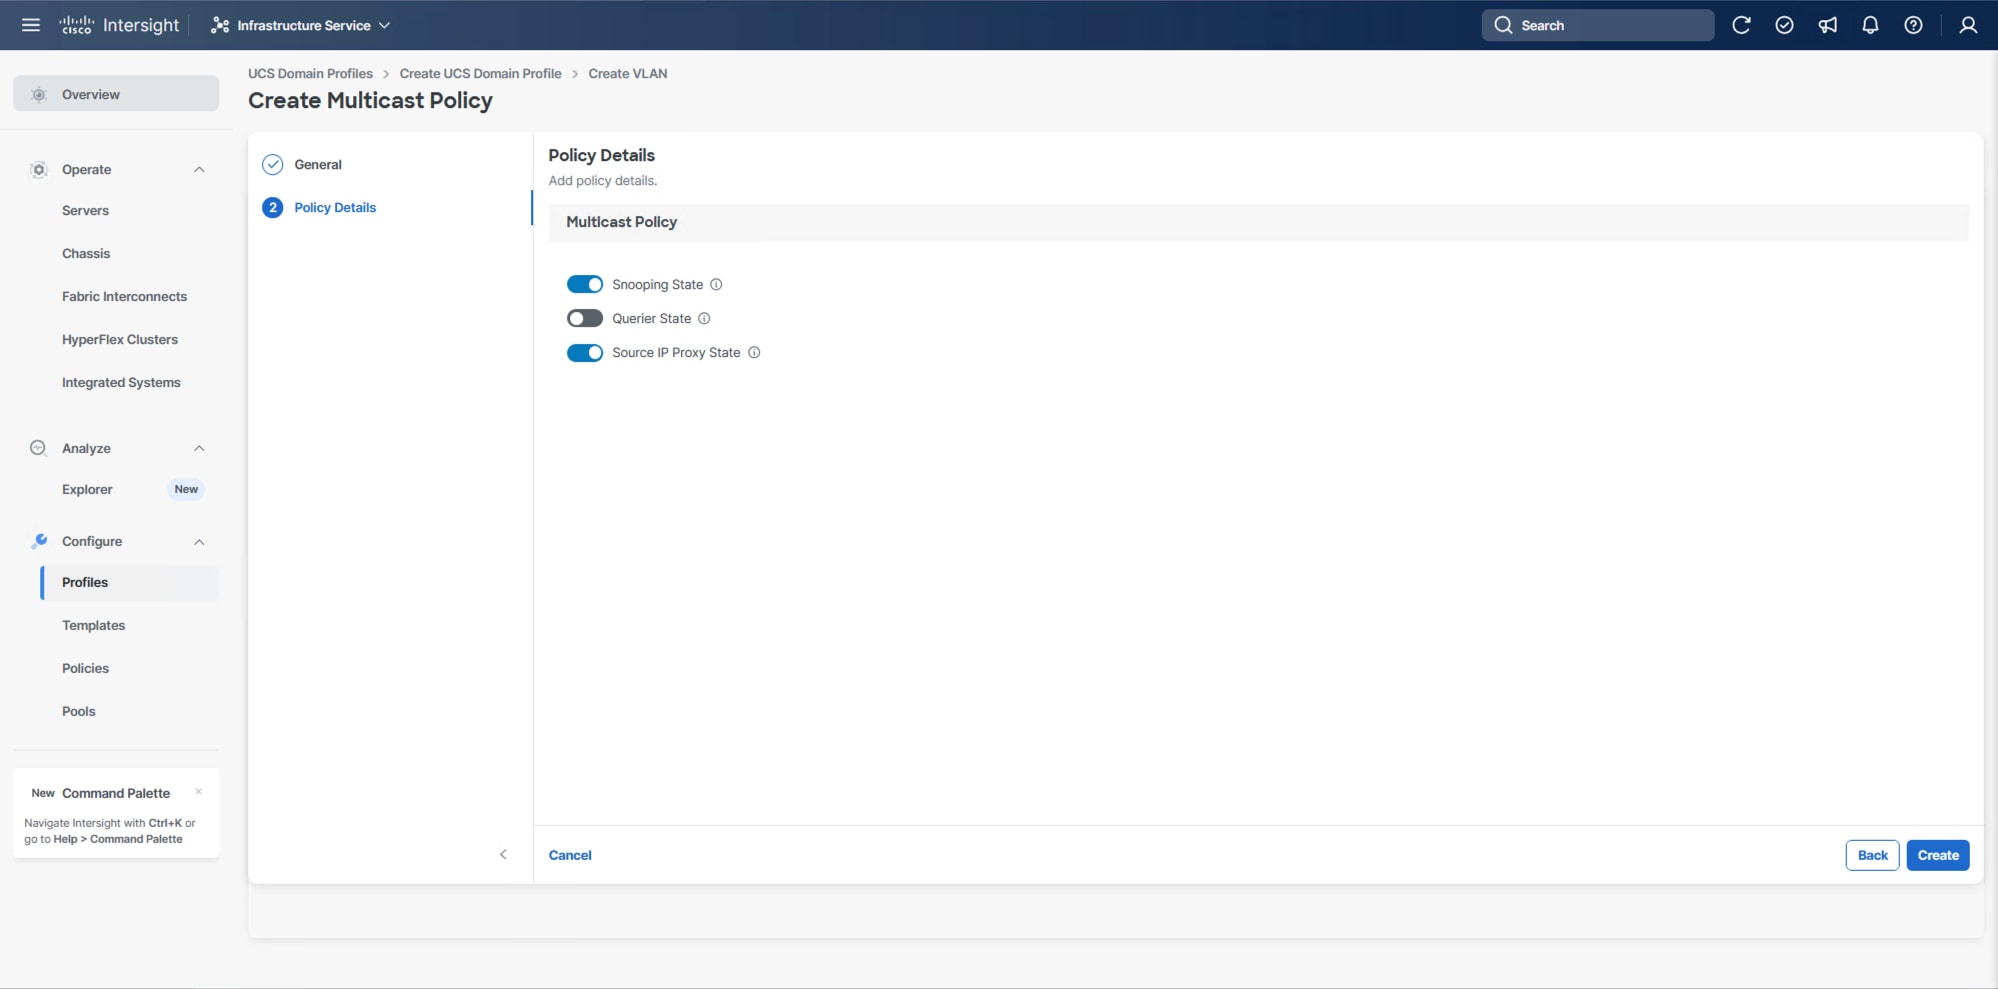The width and height of the screenshot is (1998, 989).
Task: Click Cancel to abort policy creation
Action: (x=570, y=855)
